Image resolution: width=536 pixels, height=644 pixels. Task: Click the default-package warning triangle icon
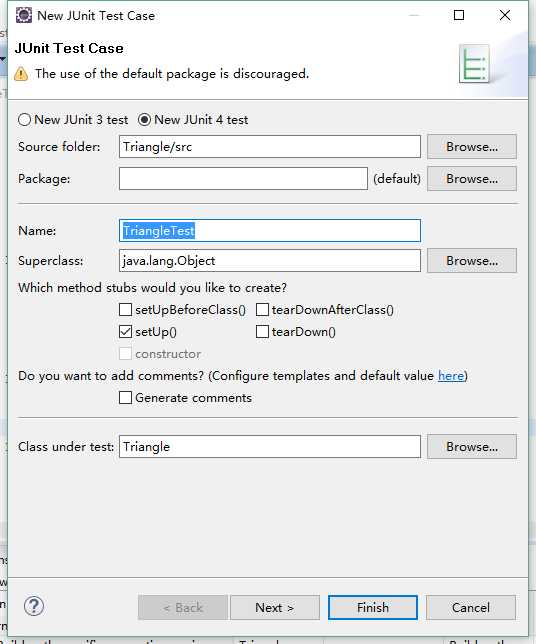point(21,74)
